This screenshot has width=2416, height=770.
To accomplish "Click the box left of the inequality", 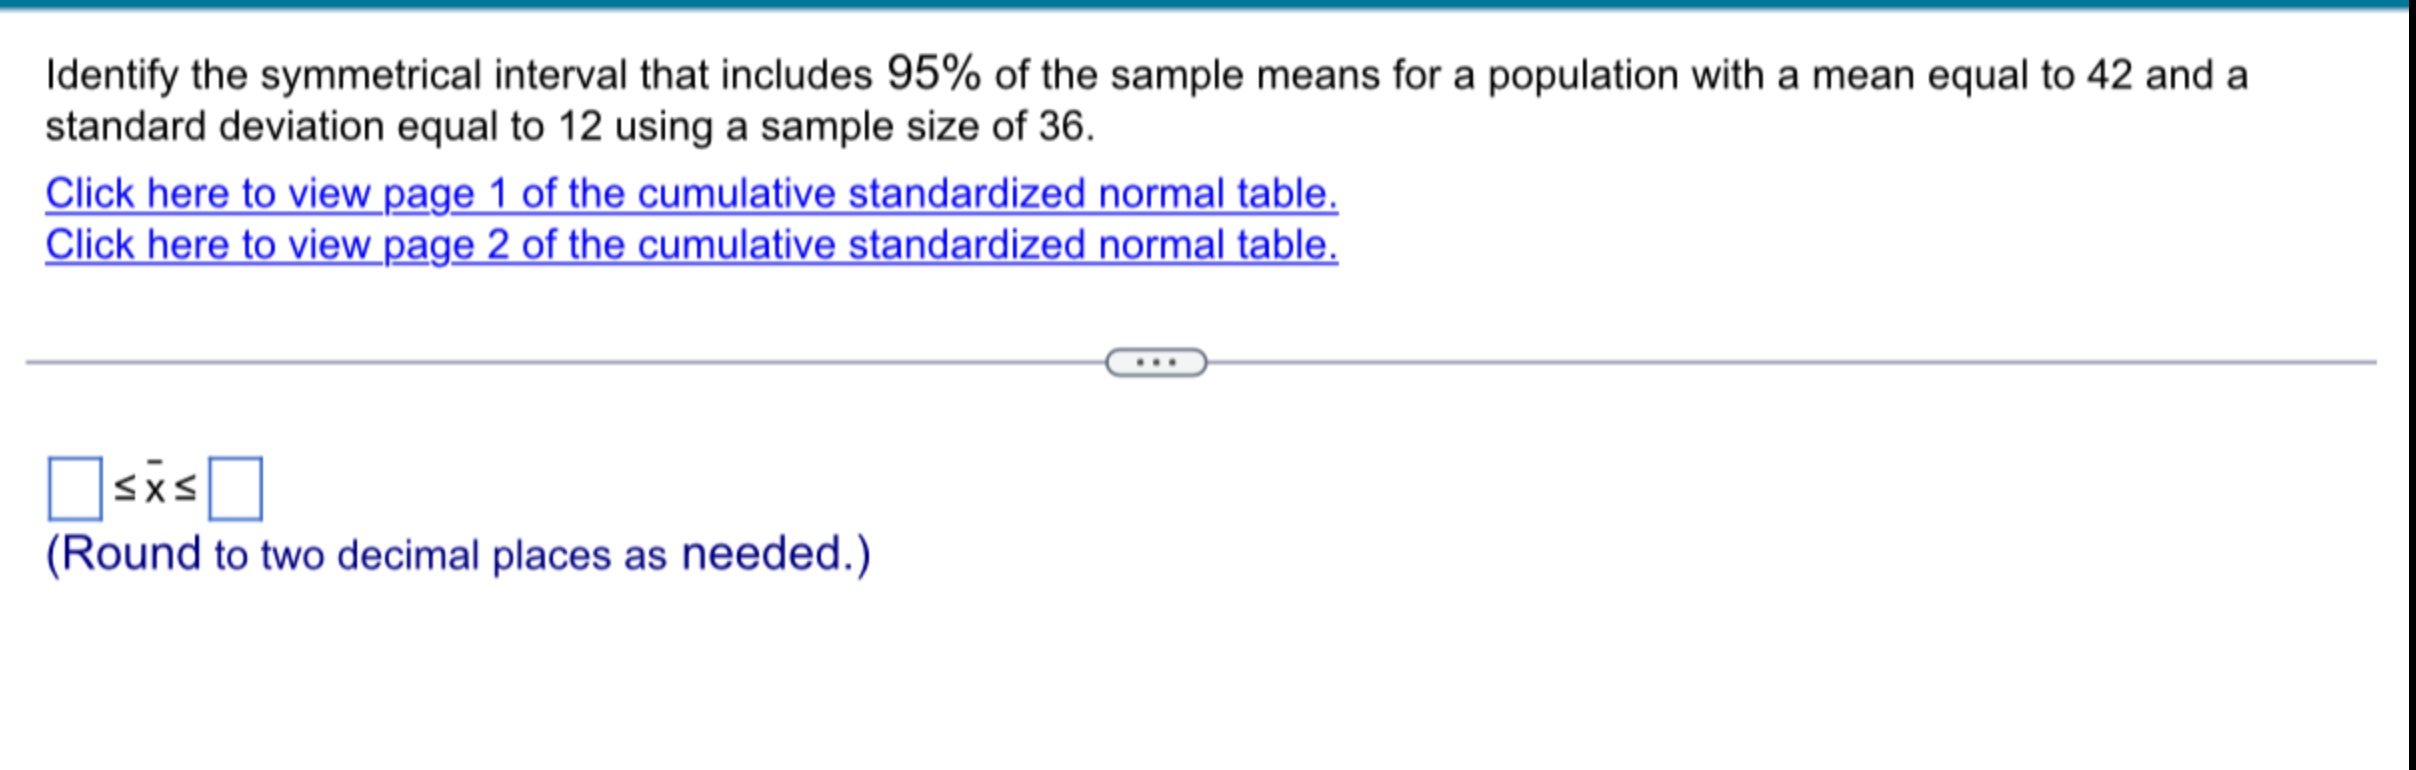I will 73,487.
